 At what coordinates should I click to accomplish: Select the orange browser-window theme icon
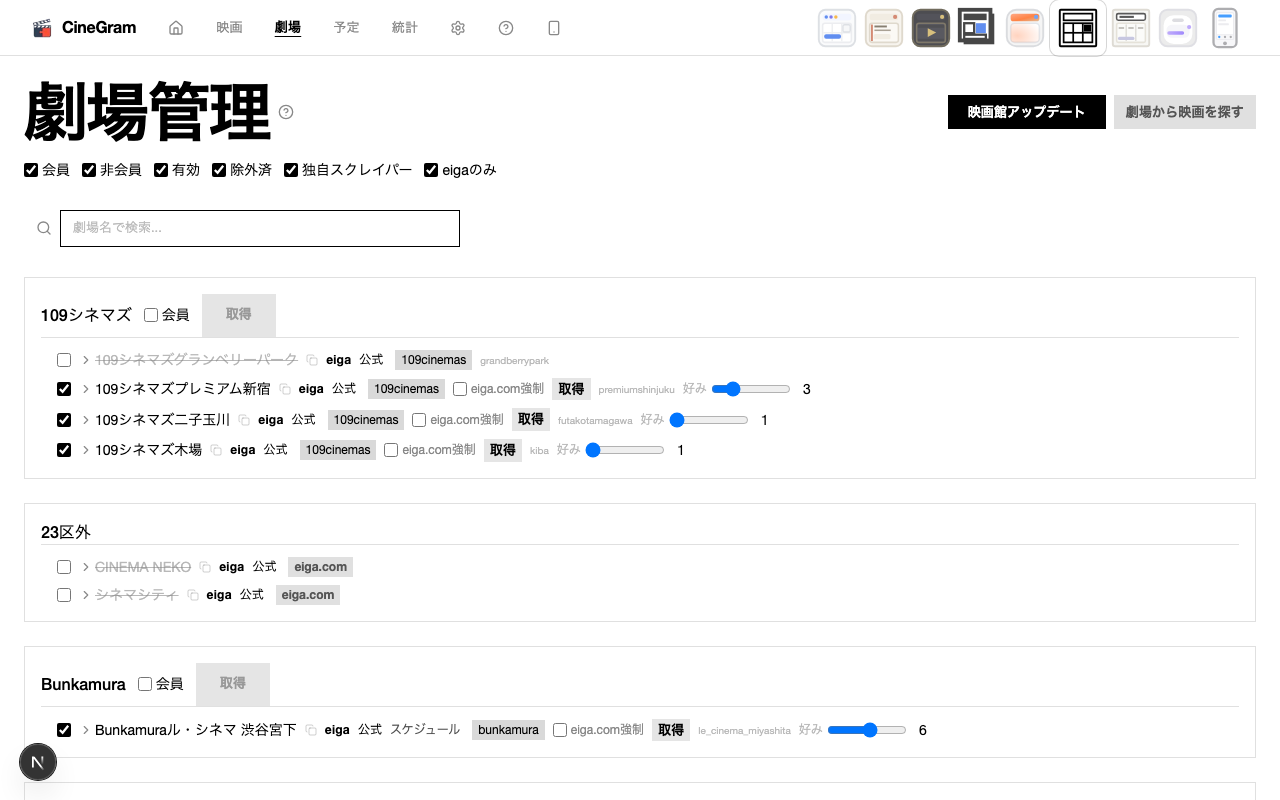(x=1024, y=27)
